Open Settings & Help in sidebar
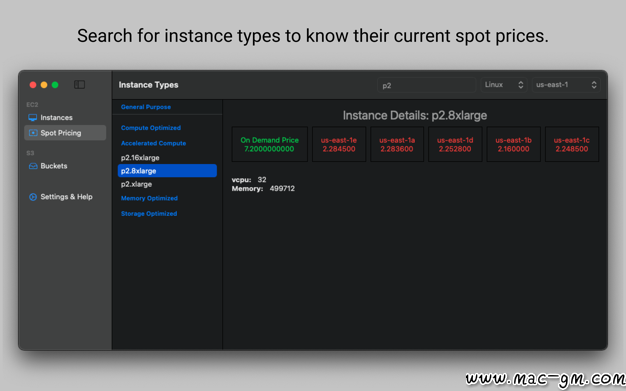 coord(65,197)
